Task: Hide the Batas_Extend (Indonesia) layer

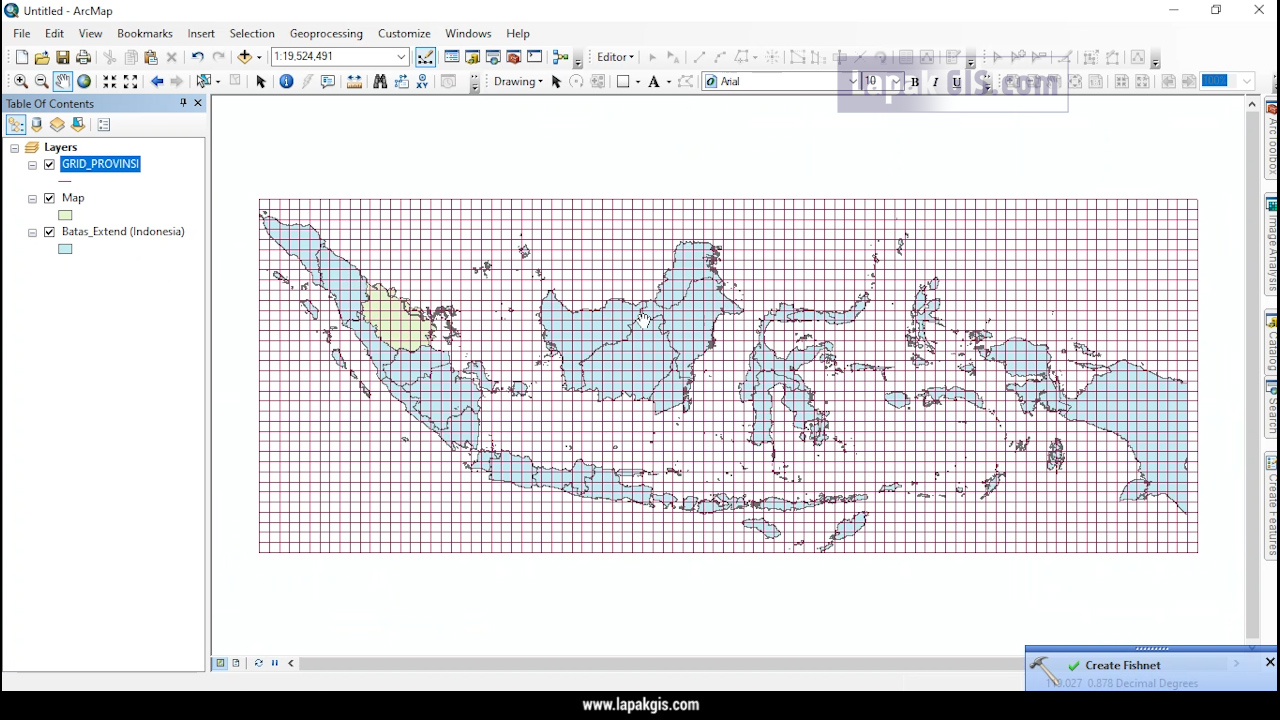Action: (x=49, y=231)
